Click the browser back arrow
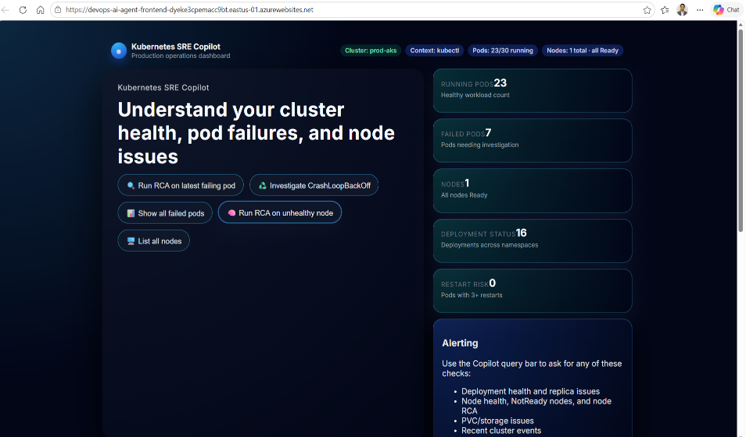The height and width of the screenshot is (437, 746). click(5, 10)
